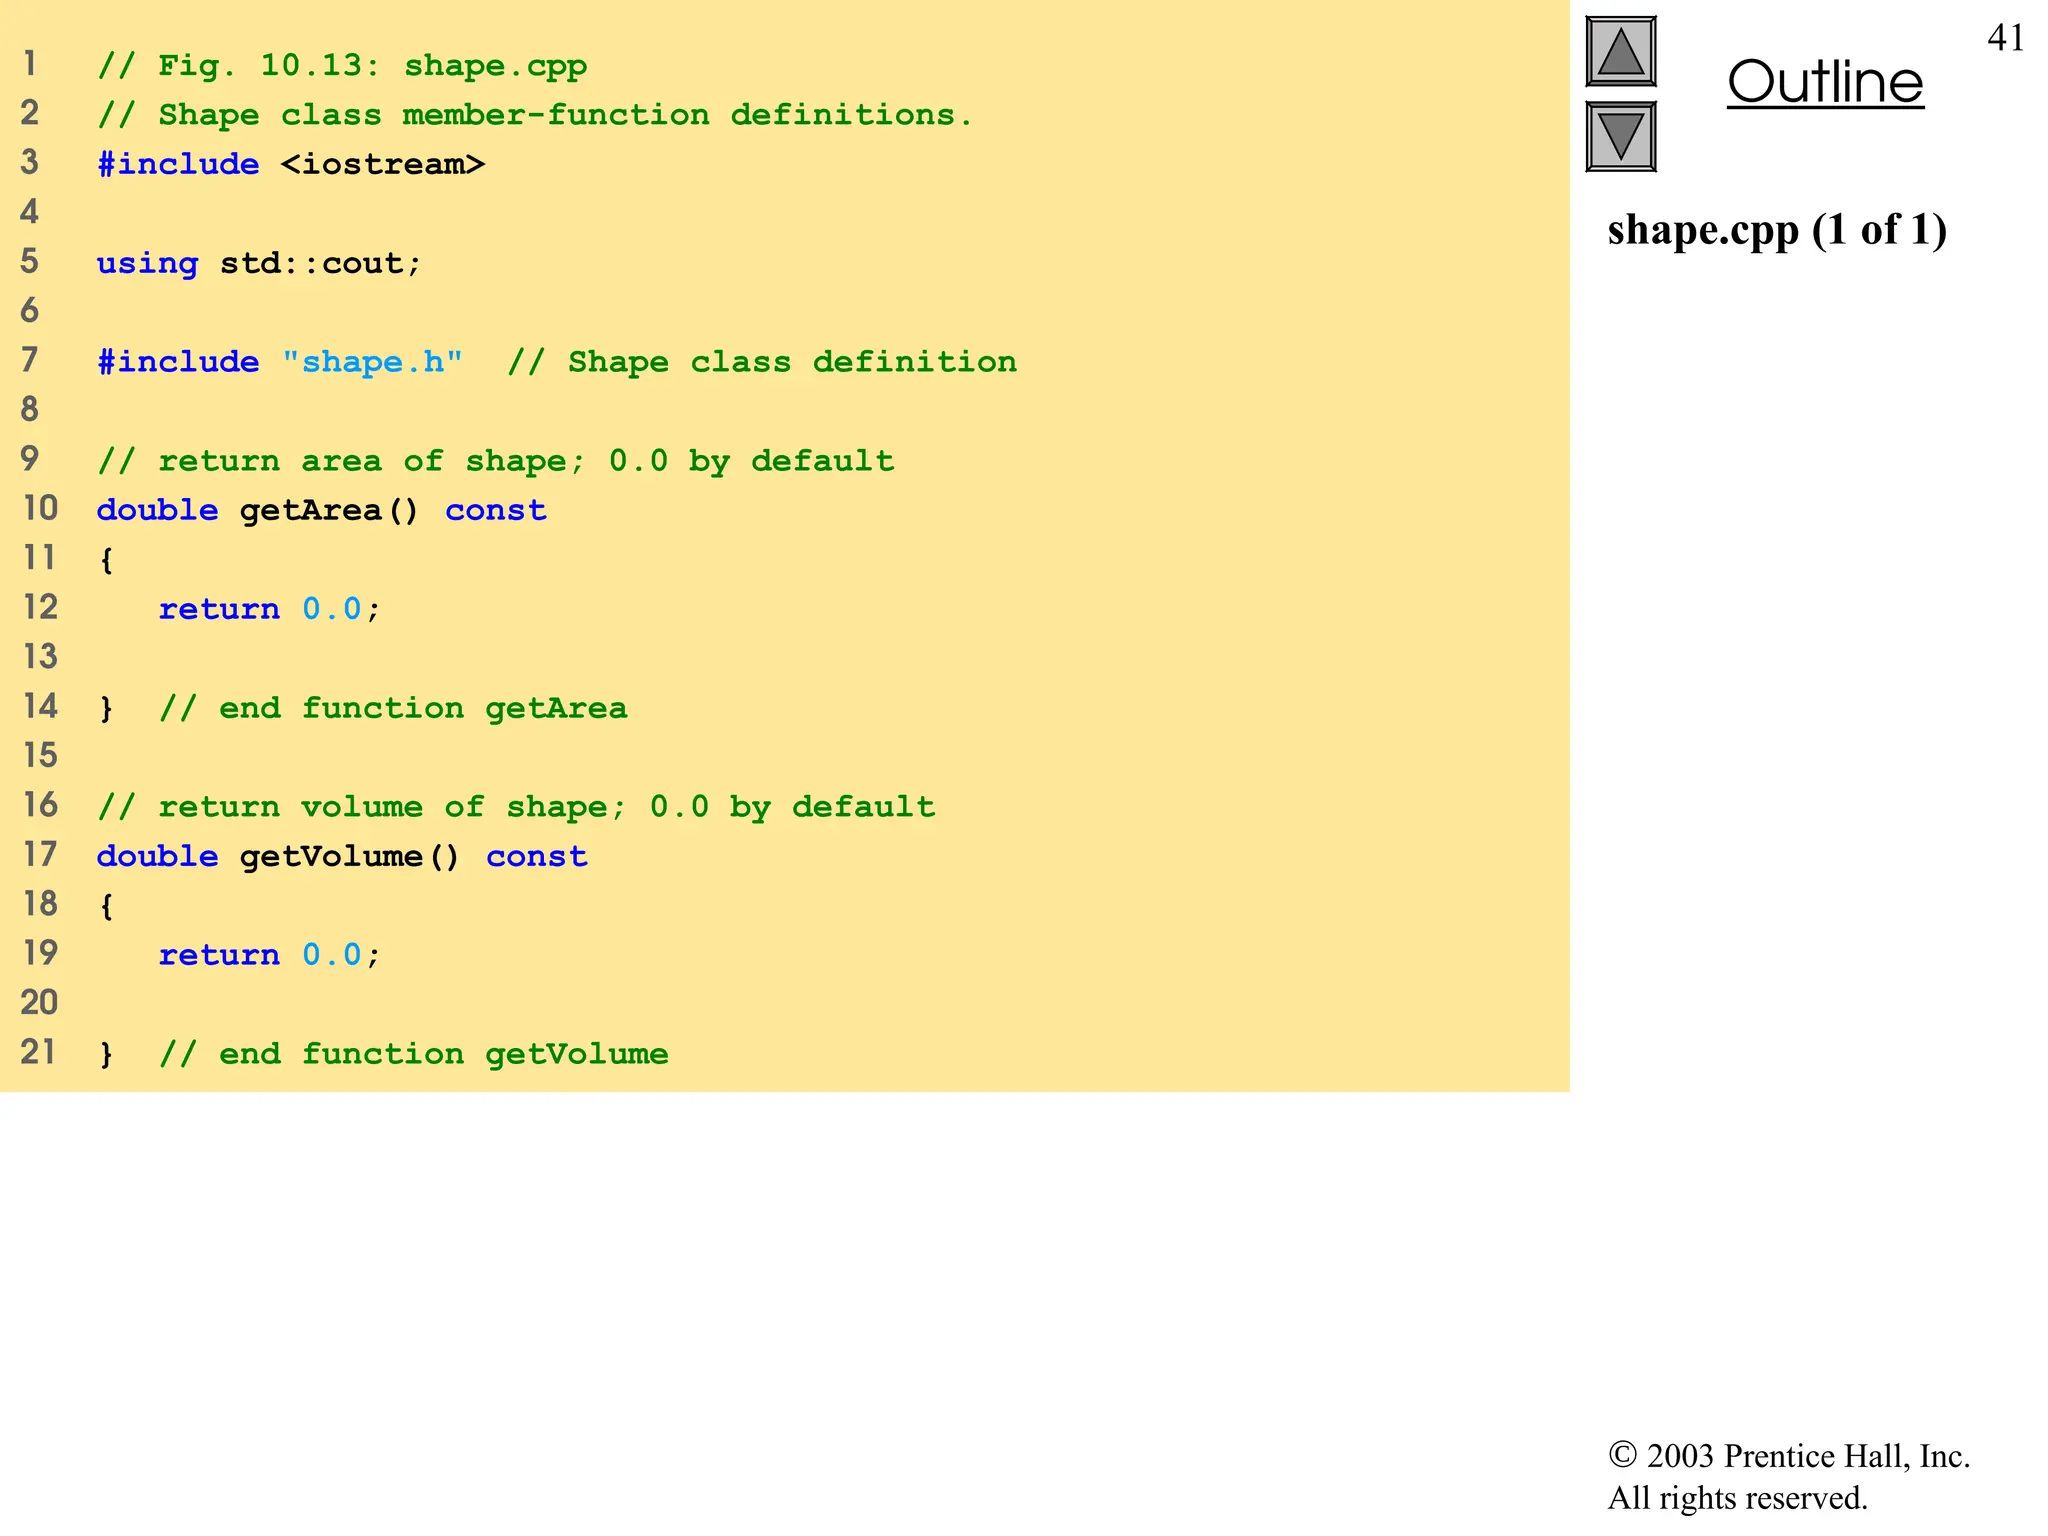2048x1536 pixels.
Task: Click the up arrow navigation button
Action: [1620, 52]
